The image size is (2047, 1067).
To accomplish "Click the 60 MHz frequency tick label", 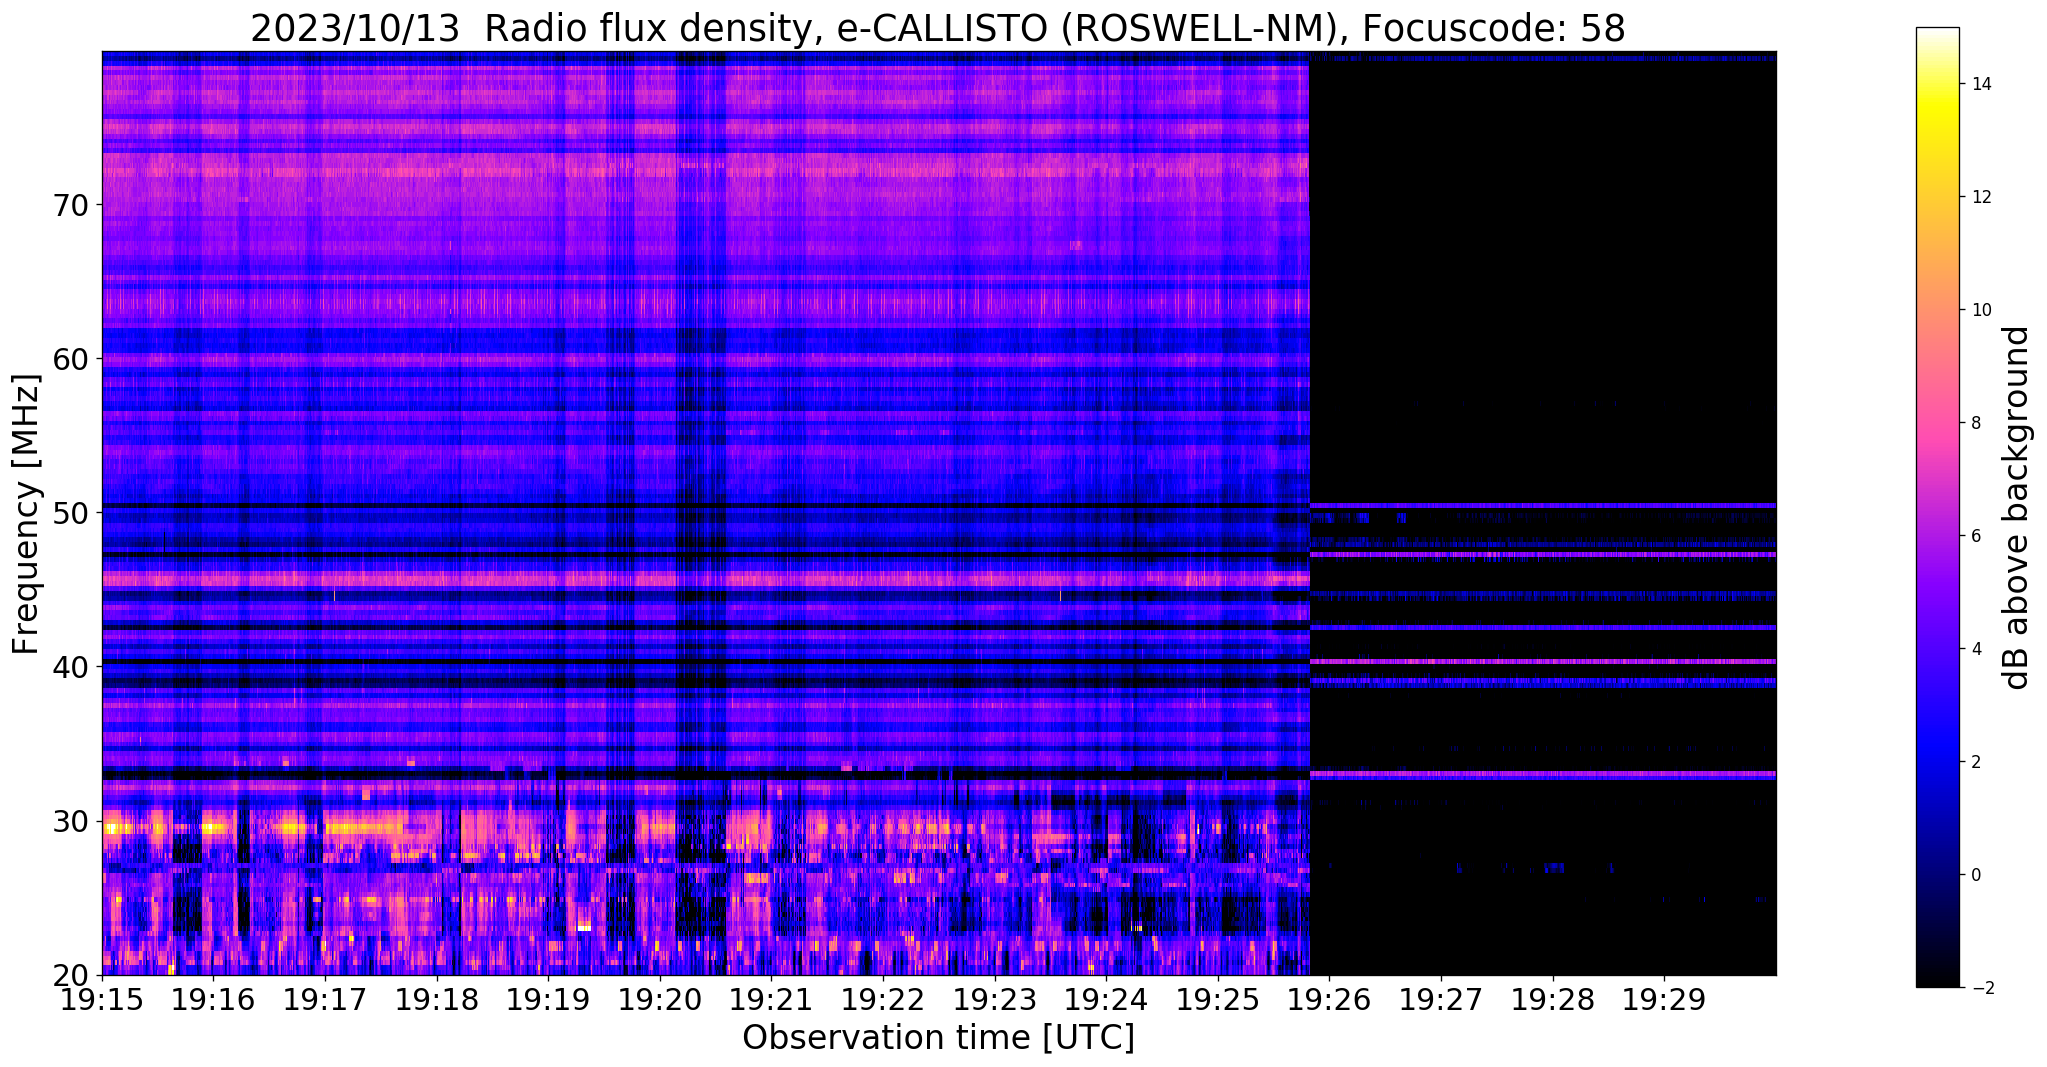I will pyautogui.click(x=71, y=359).
